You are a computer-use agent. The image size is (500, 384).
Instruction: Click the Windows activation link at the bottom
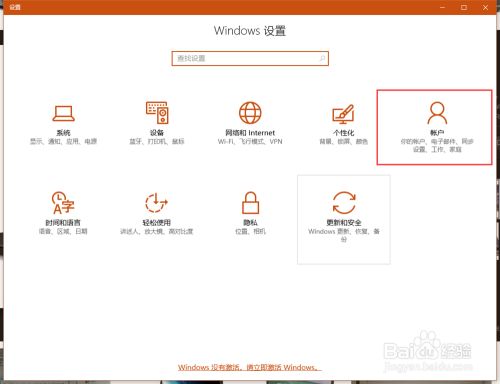pos(250,367)
